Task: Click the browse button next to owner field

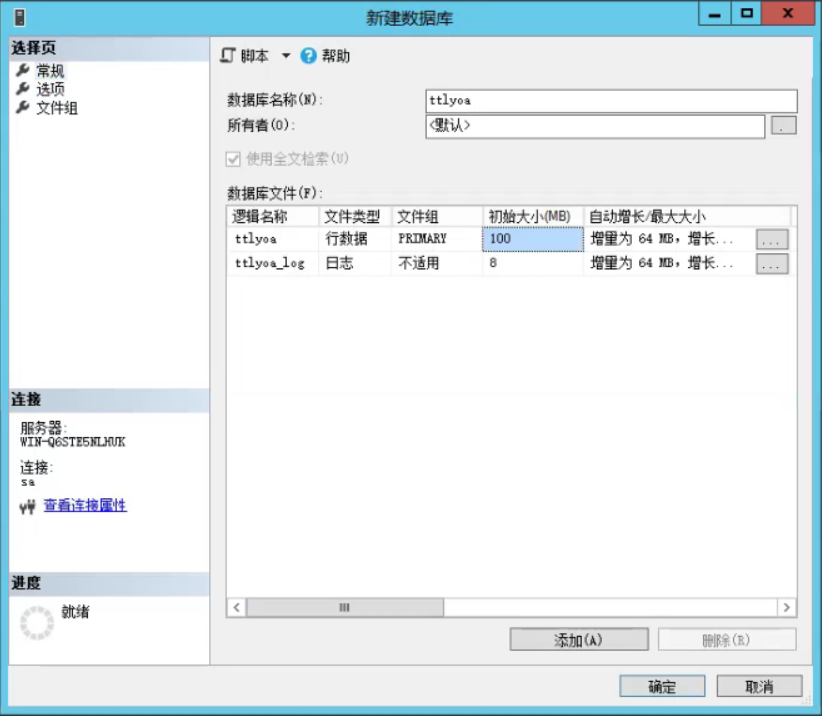Action: tap(784, 125)
